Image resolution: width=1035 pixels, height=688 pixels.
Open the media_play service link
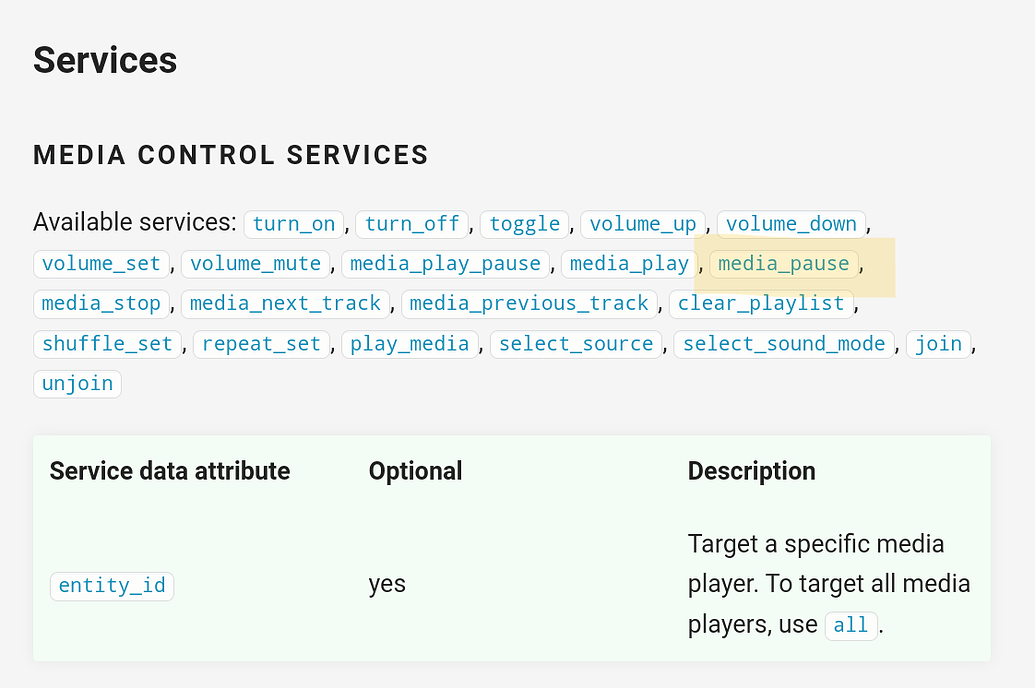pos(628,264)
